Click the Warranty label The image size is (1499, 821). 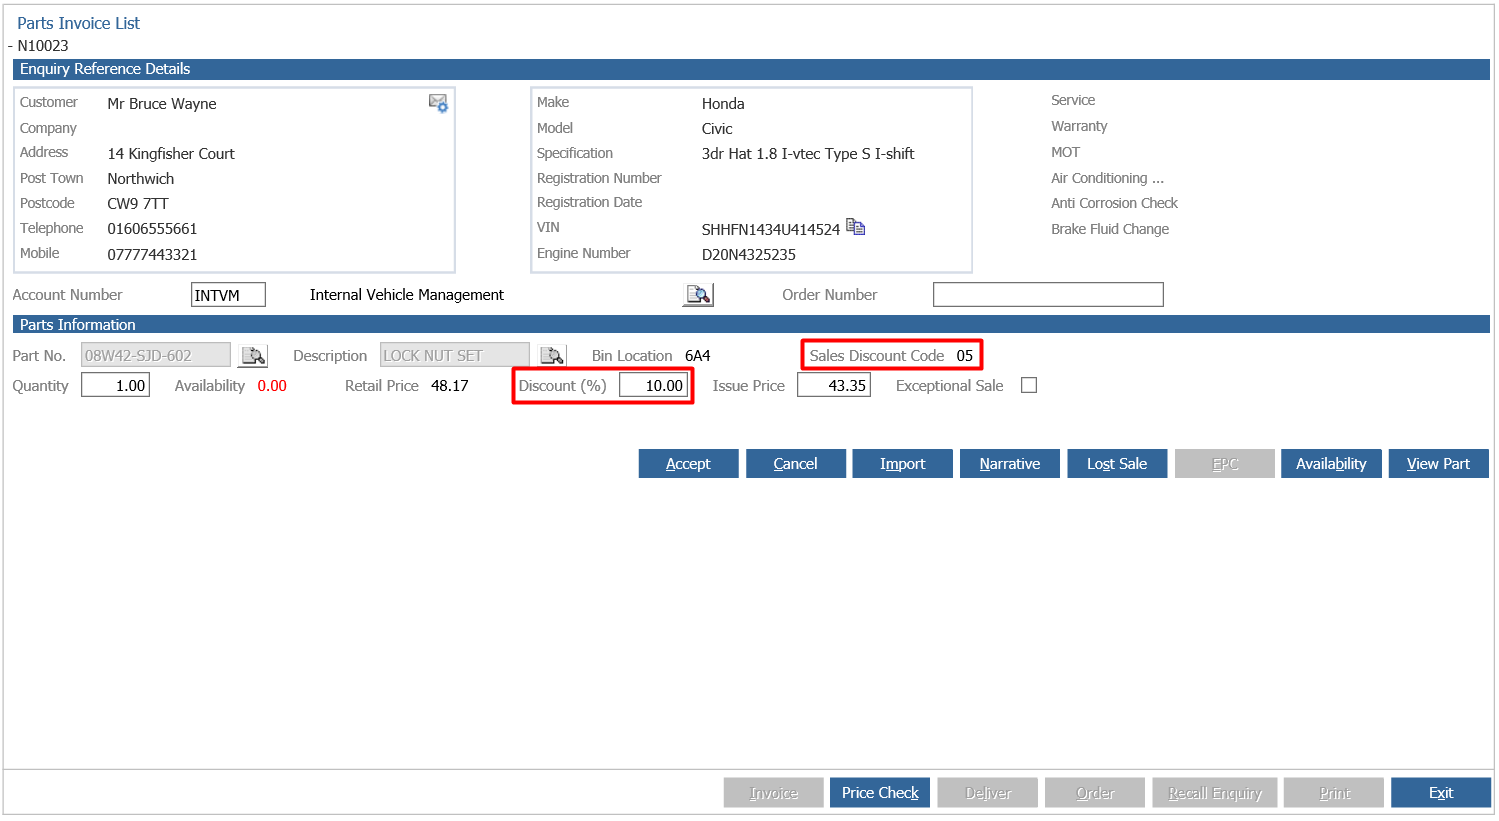pyautogui.click(x=1079, y=126)
